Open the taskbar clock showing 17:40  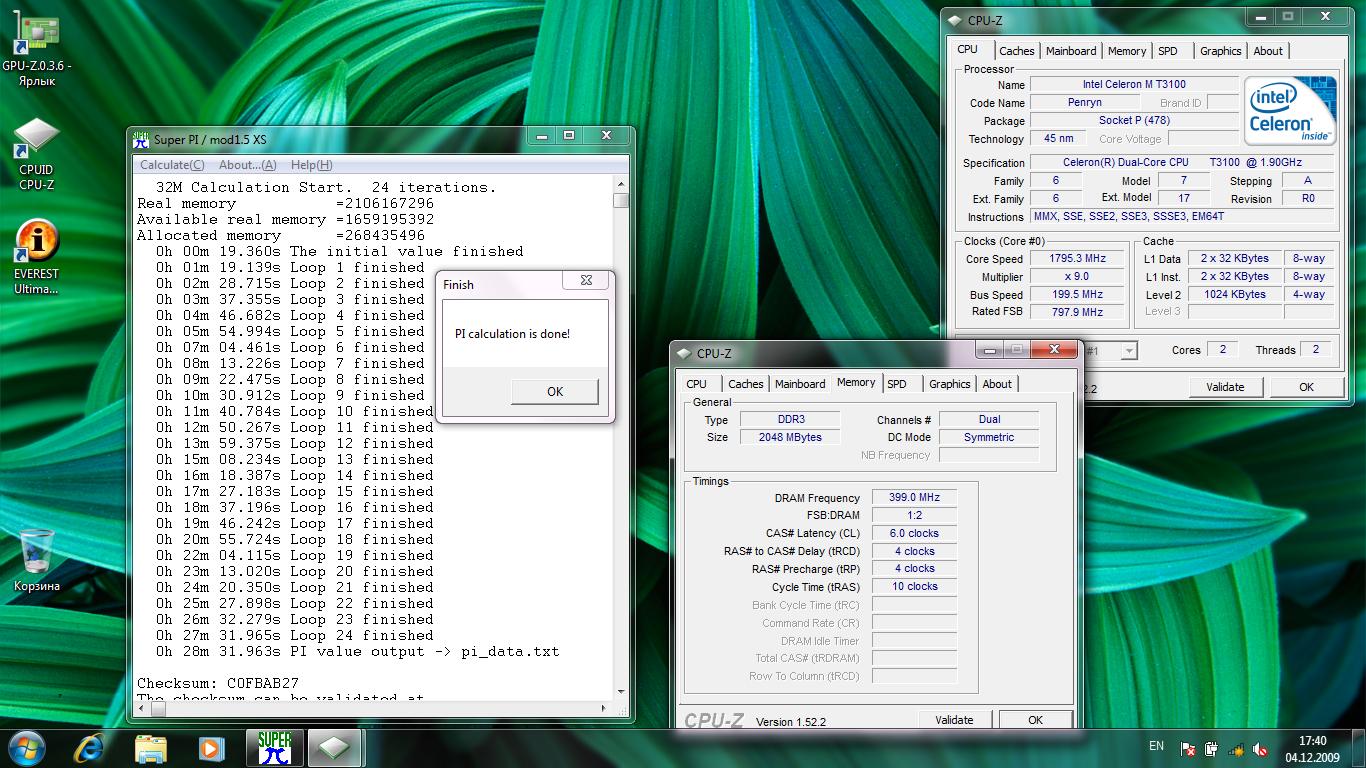point(1312,749)
